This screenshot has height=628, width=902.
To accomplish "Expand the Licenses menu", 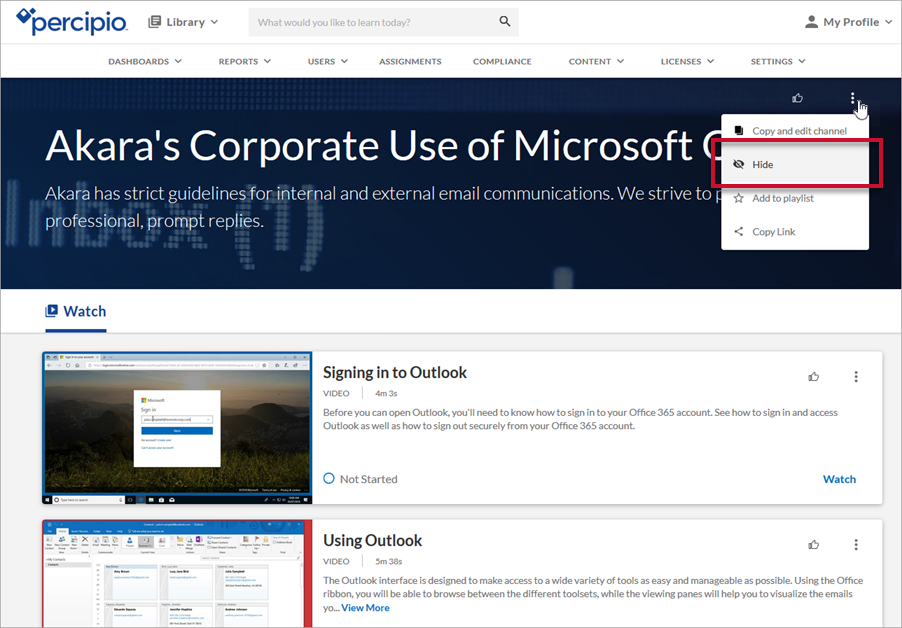I will [687, 62].
